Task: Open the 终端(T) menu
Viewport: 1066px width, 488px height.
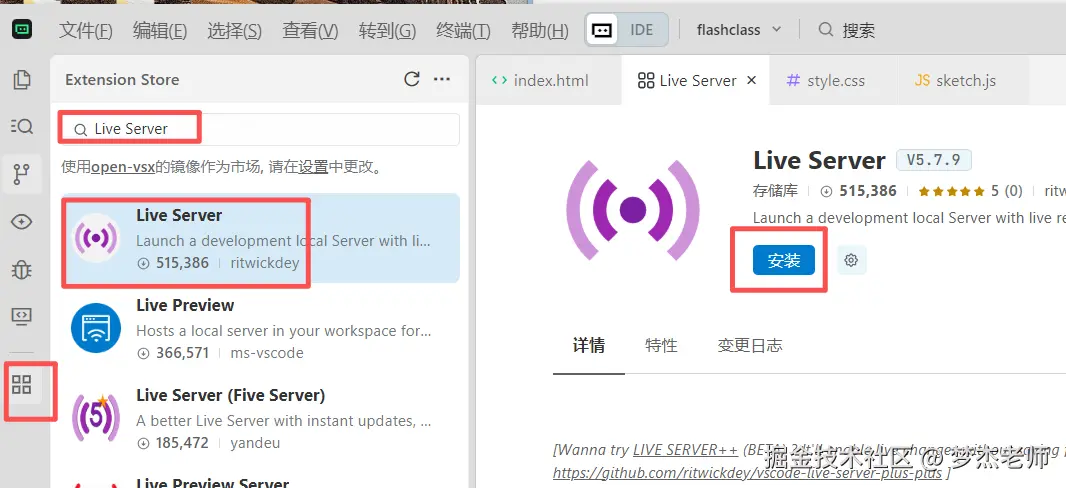Action: click(x=463, y=30)
